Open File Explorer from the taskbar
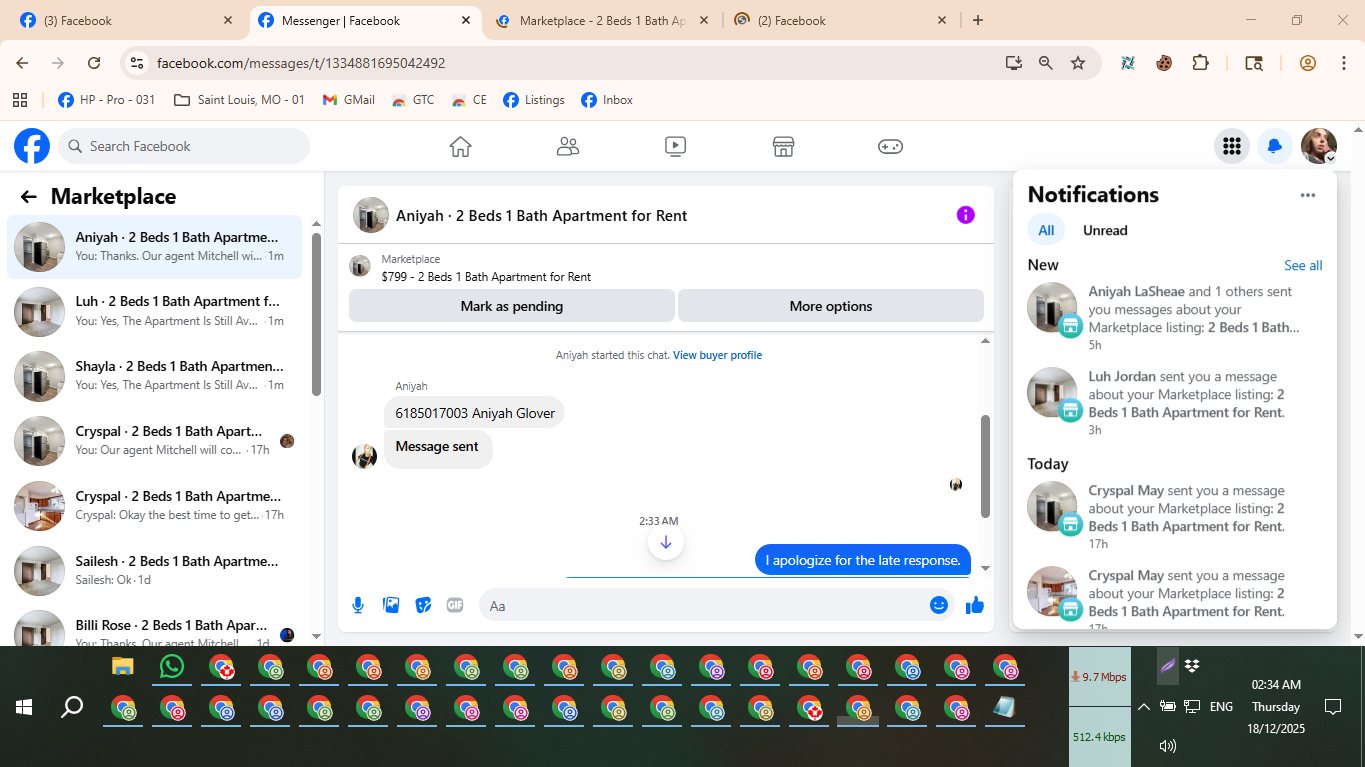This screenshot has width=1365, height=767. 123,667
